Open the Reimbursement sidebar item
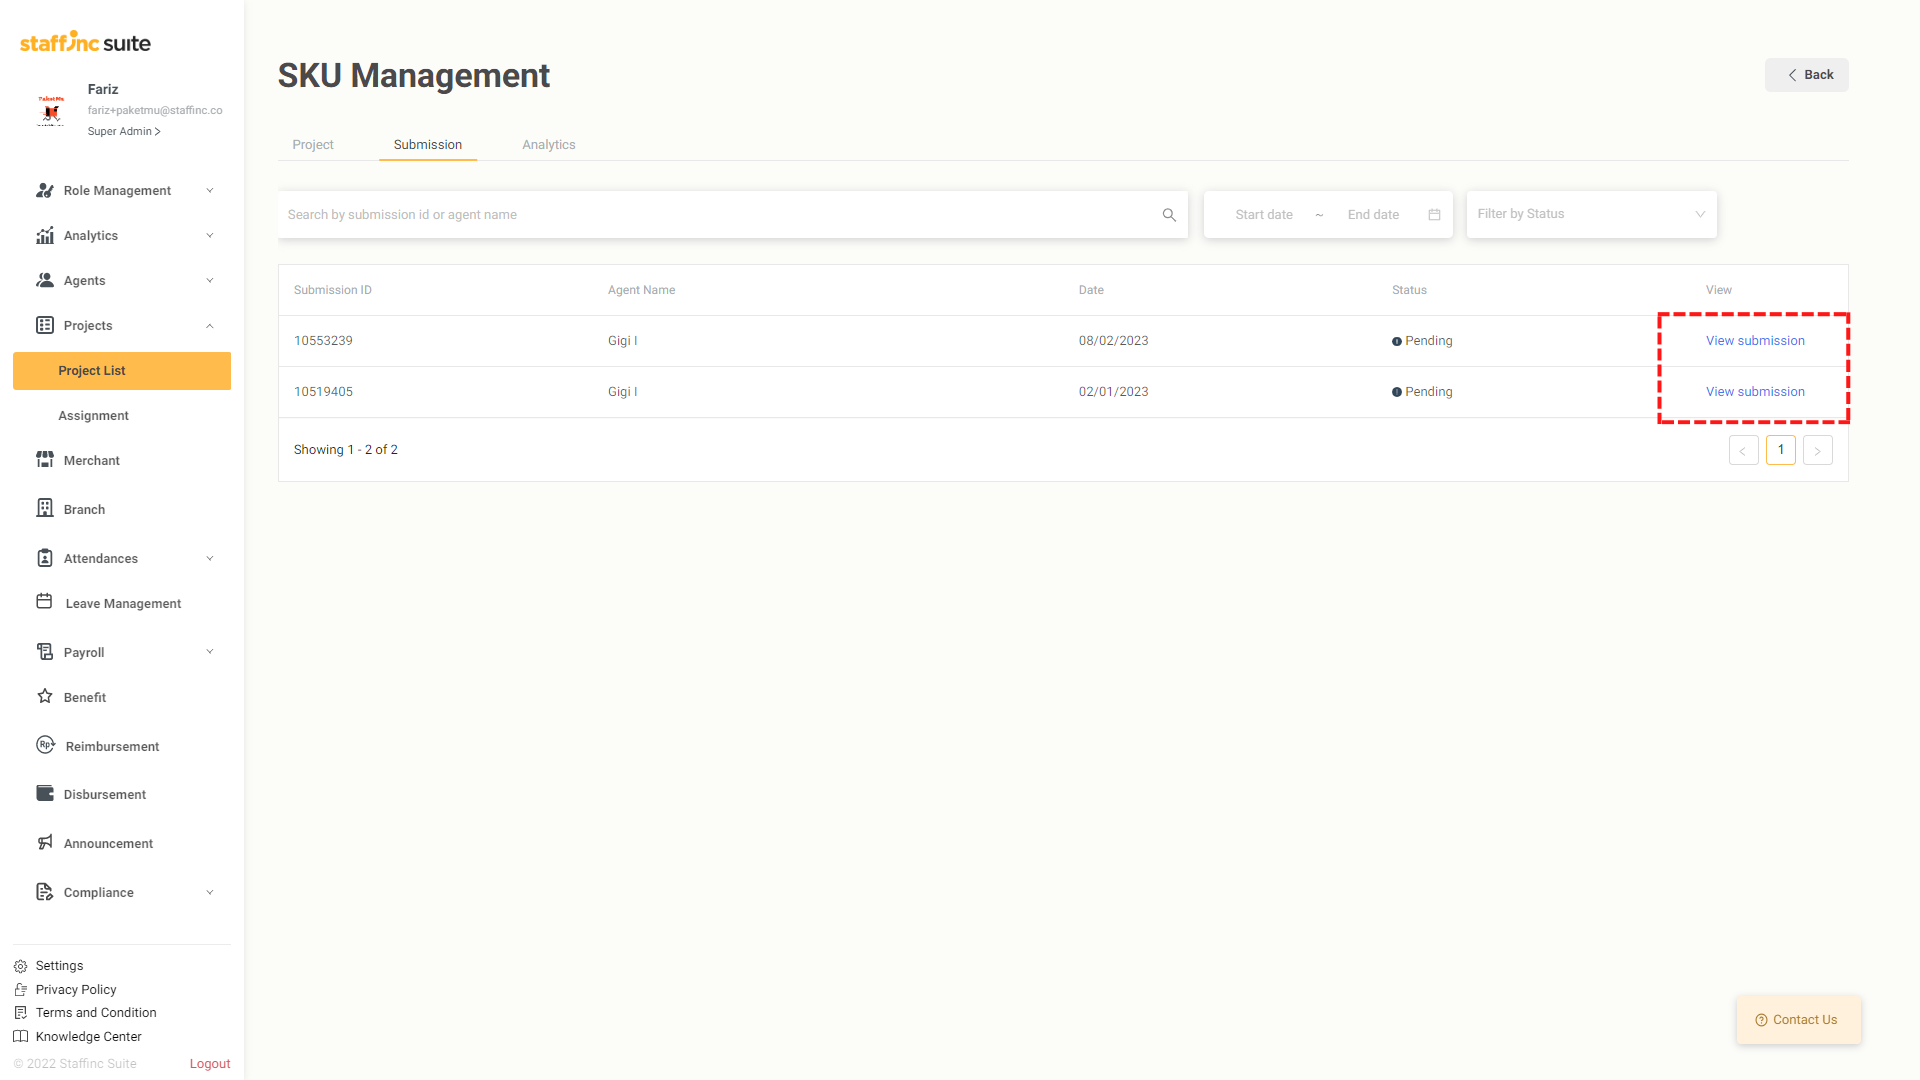 point(112,747)
